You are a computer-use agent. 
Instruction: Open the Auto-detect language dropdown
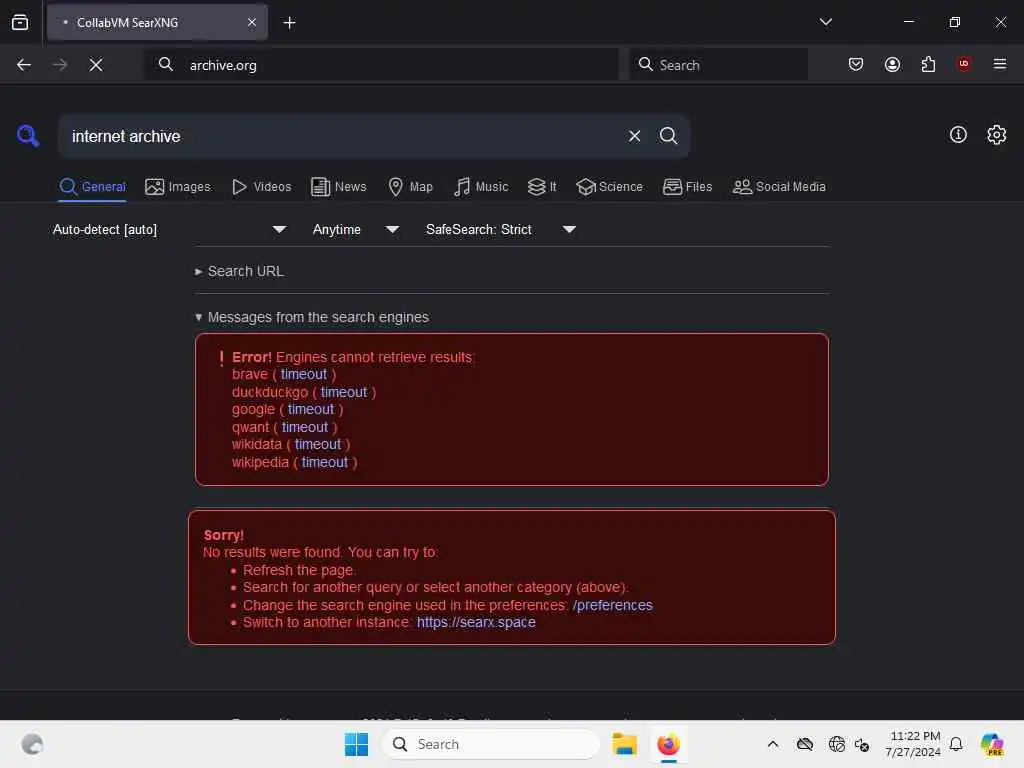coord(169,229)
